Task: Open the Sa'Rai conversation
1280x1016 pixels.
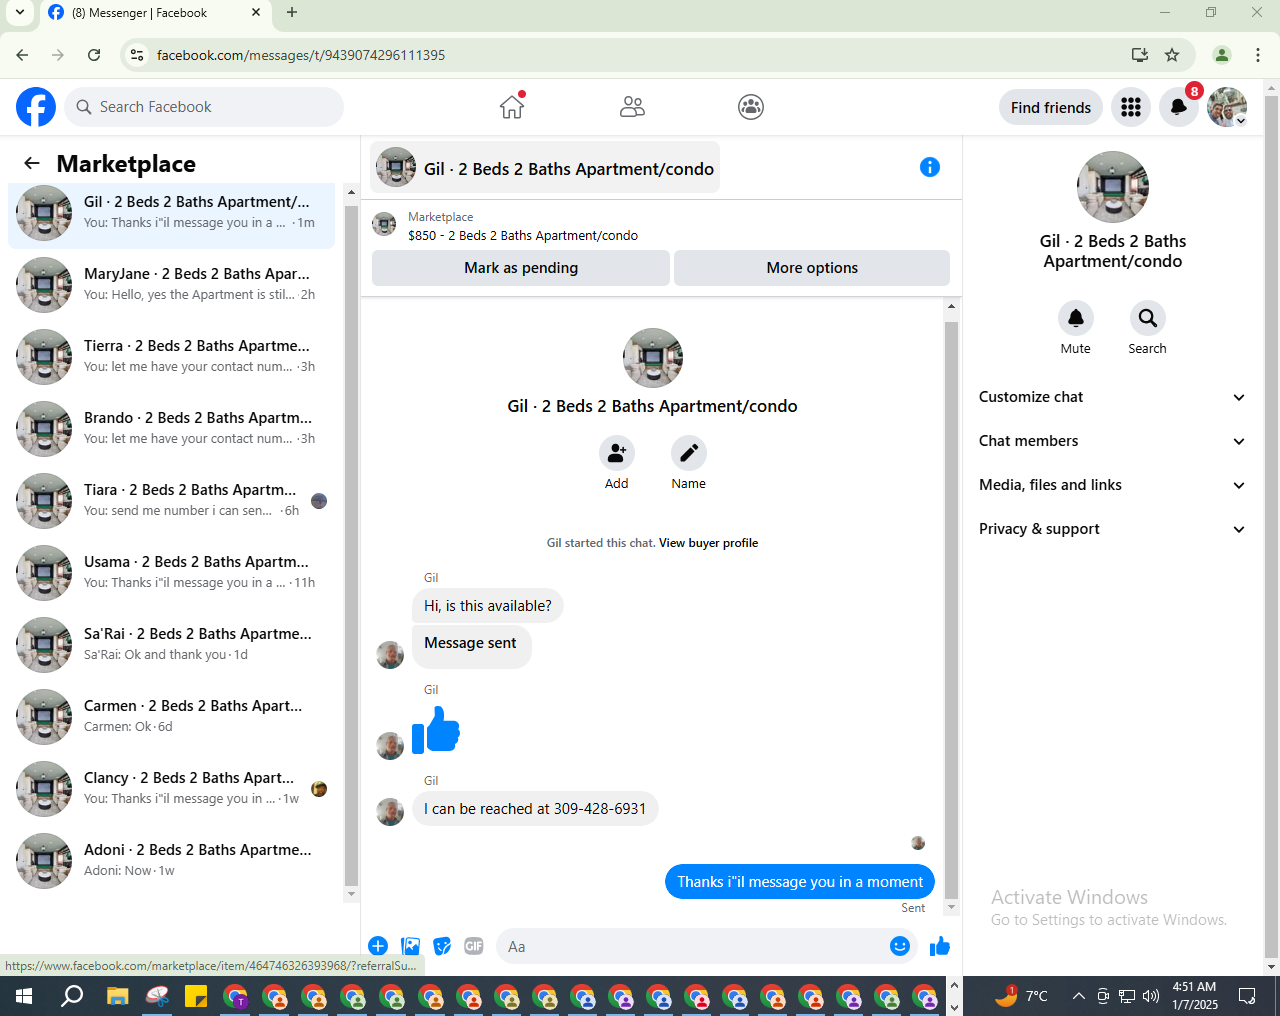Action: click(x=172, y=645)
